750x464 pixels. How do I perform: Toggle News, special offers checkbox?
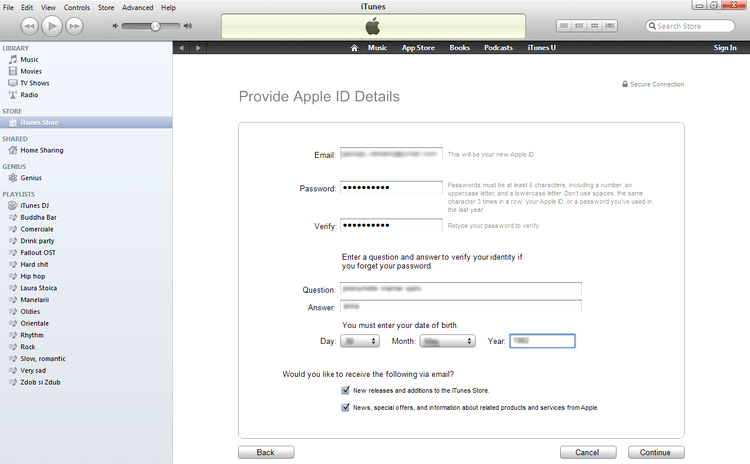coord(345,408)
